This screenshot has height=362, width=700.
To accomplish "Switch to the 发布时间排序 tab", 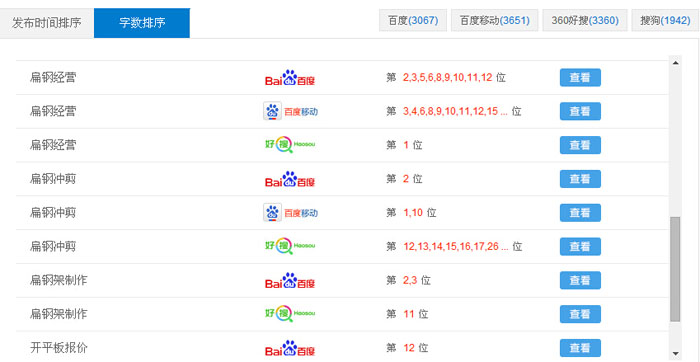I will click(x=46, y=23).
